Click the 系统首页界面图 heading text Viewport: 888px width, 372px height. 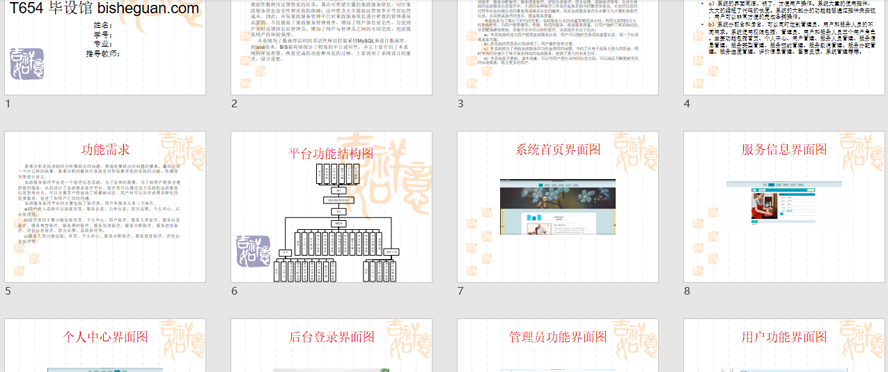click(x=558, y=149)
